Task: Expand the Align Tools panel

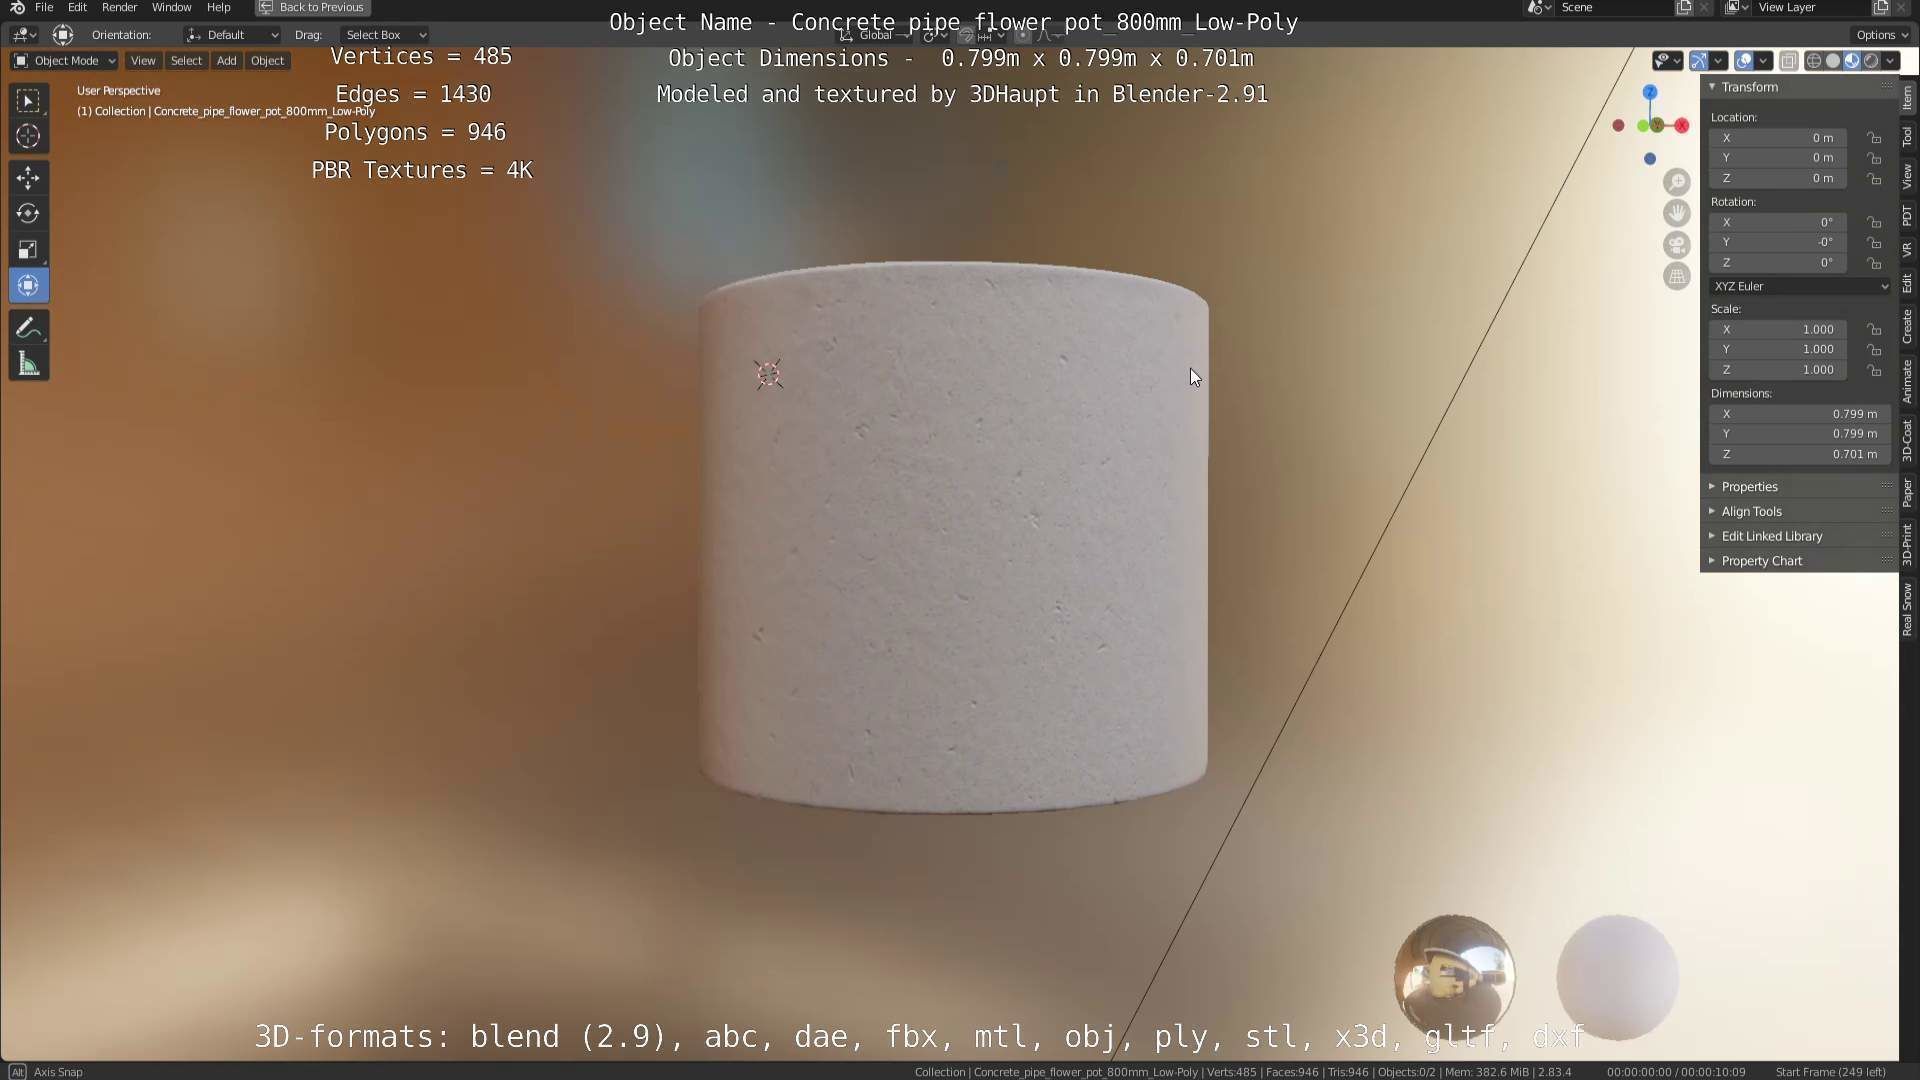Action: point(1800,511)
